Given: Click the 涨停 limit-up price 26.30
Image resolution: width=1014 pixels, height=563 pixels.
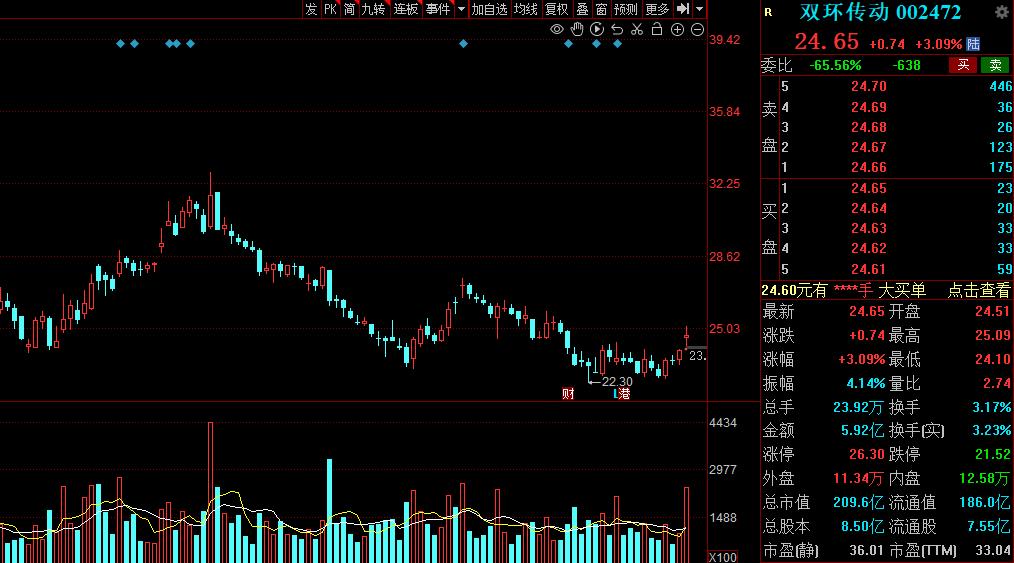Looking at the screenshot, I should (867, 454).
